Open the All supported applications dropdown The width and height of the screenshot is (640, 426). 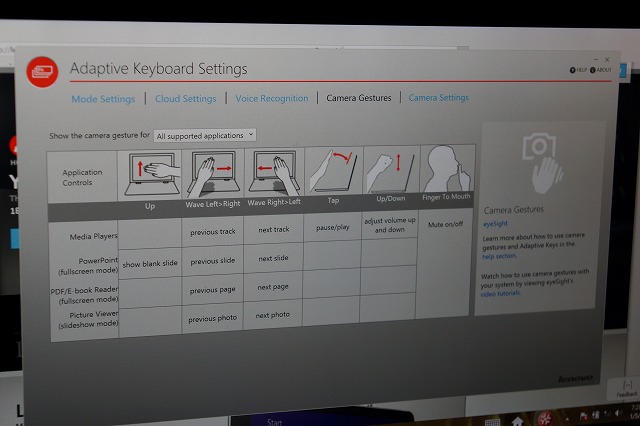click(x=205, y=135)
